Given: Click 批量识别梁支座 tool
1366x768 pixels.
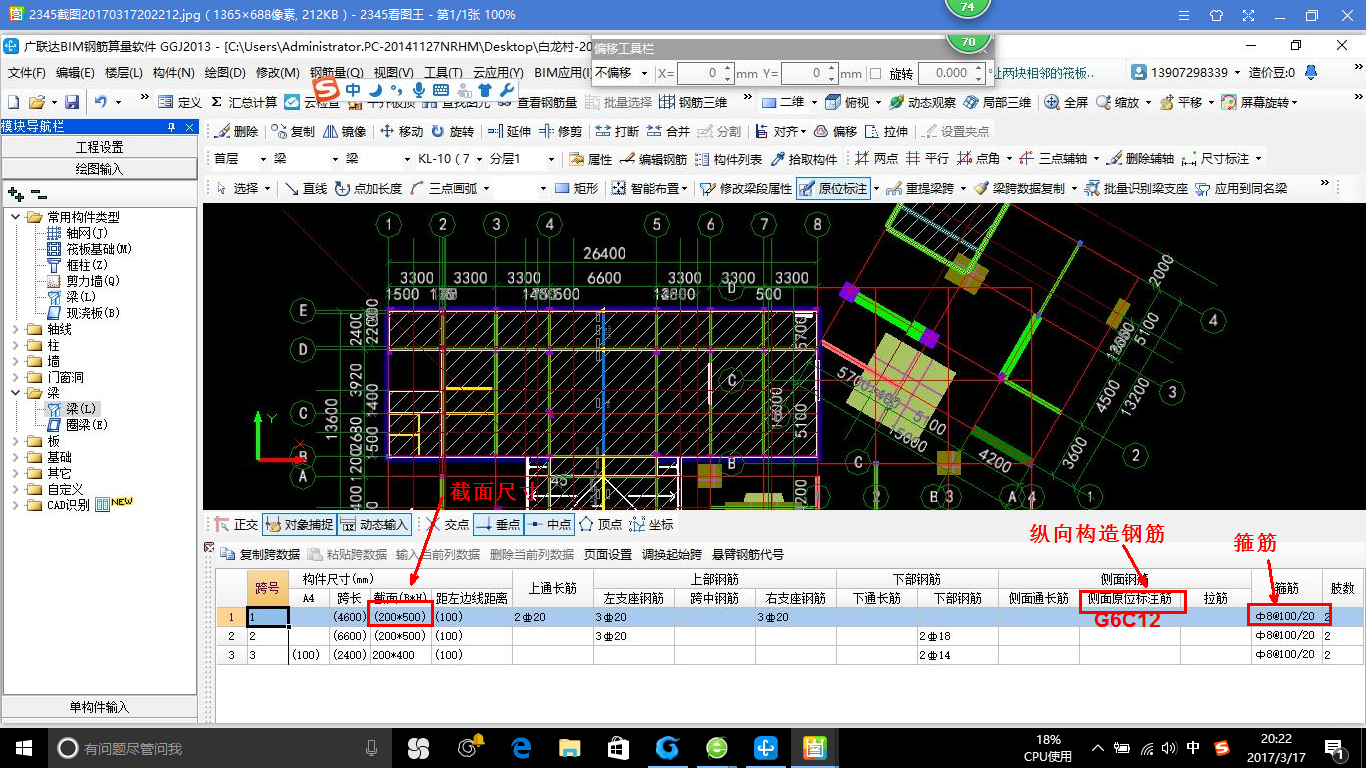Looking at the screenshot, I should click(1137, 188).
